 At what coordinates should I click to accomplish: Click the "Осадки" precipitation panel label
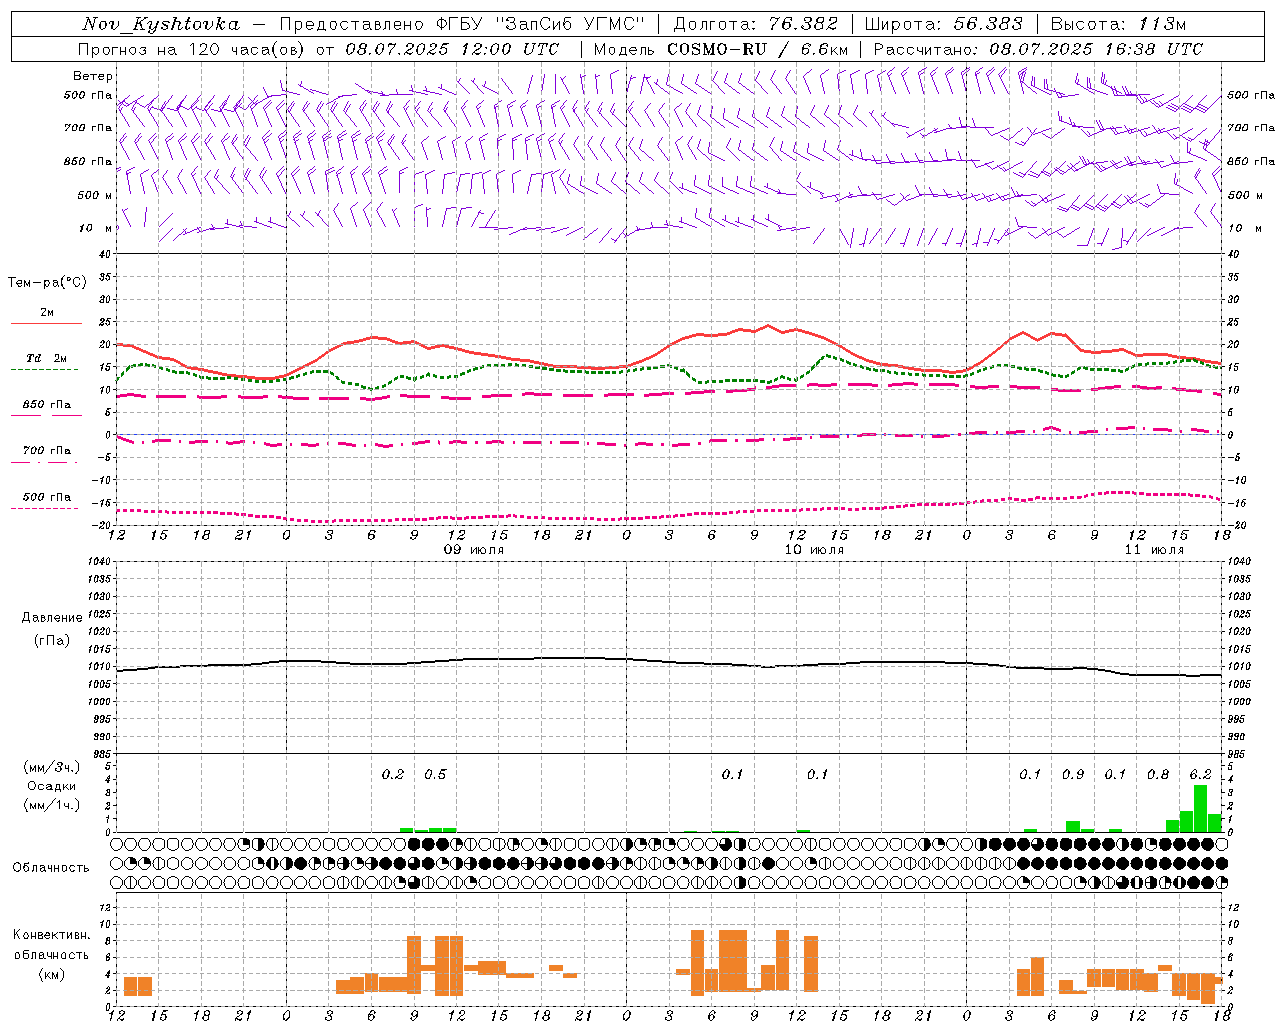[x=52, y=786]
